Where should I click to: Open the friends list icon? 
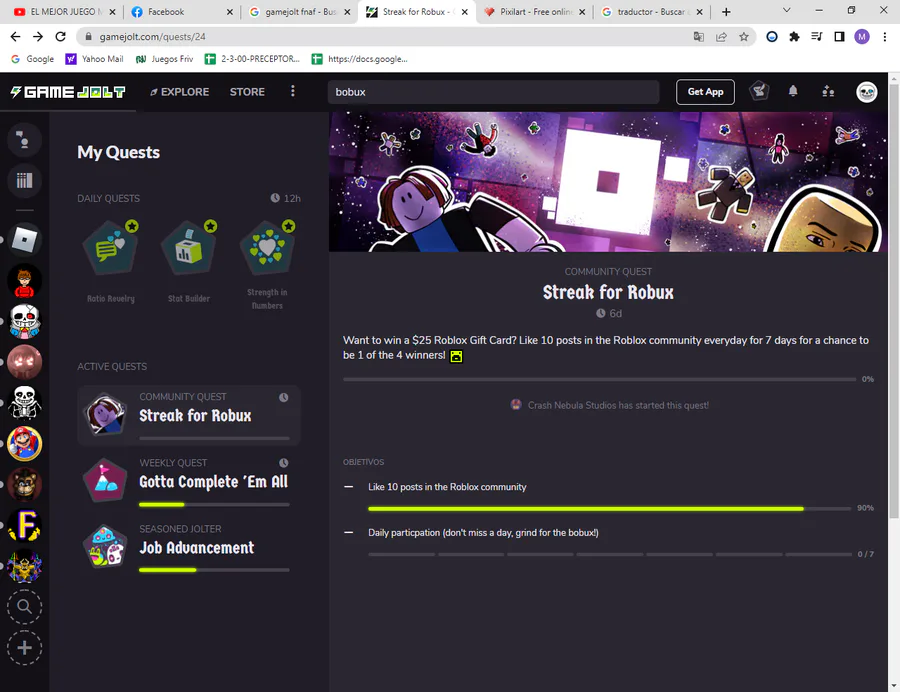pos(828,91)
